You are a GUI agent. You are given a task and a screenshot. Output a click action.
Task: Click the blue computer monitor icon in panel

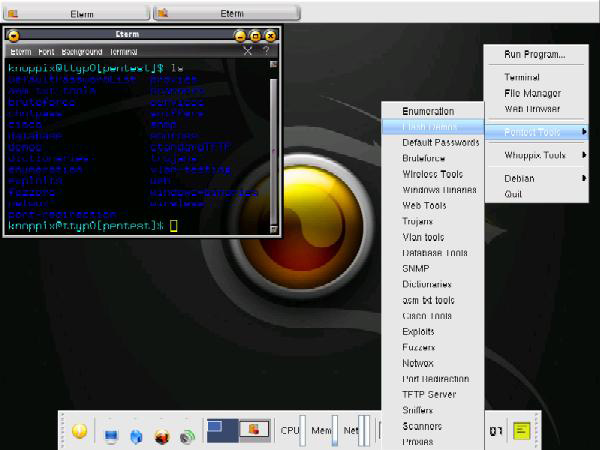click(x=111, y=435)
